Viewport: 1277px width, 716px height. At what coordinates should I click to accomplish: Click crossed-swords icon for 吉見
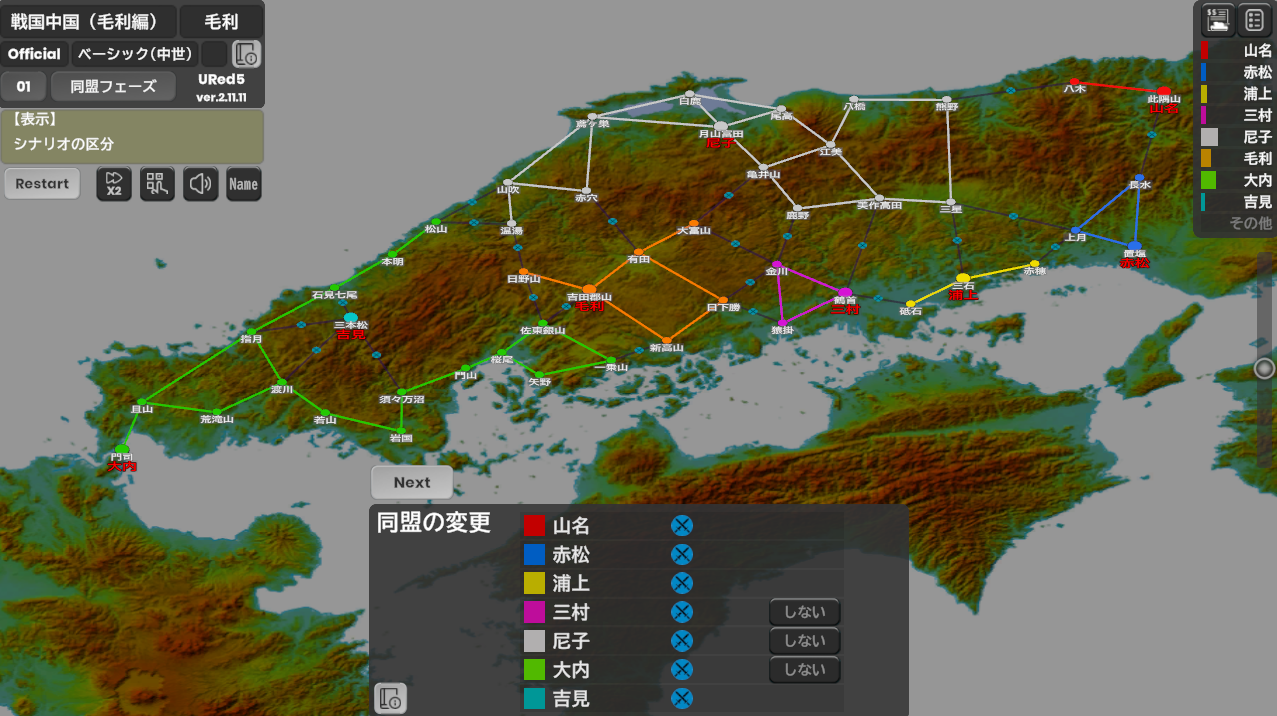681,698
